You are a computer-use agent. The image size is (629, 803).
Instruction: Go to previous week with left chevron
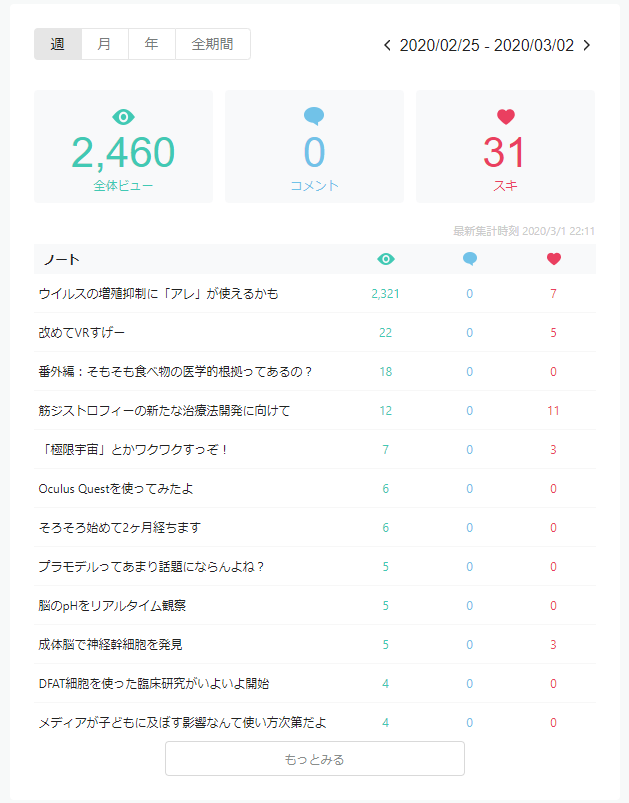coord(387,45)
